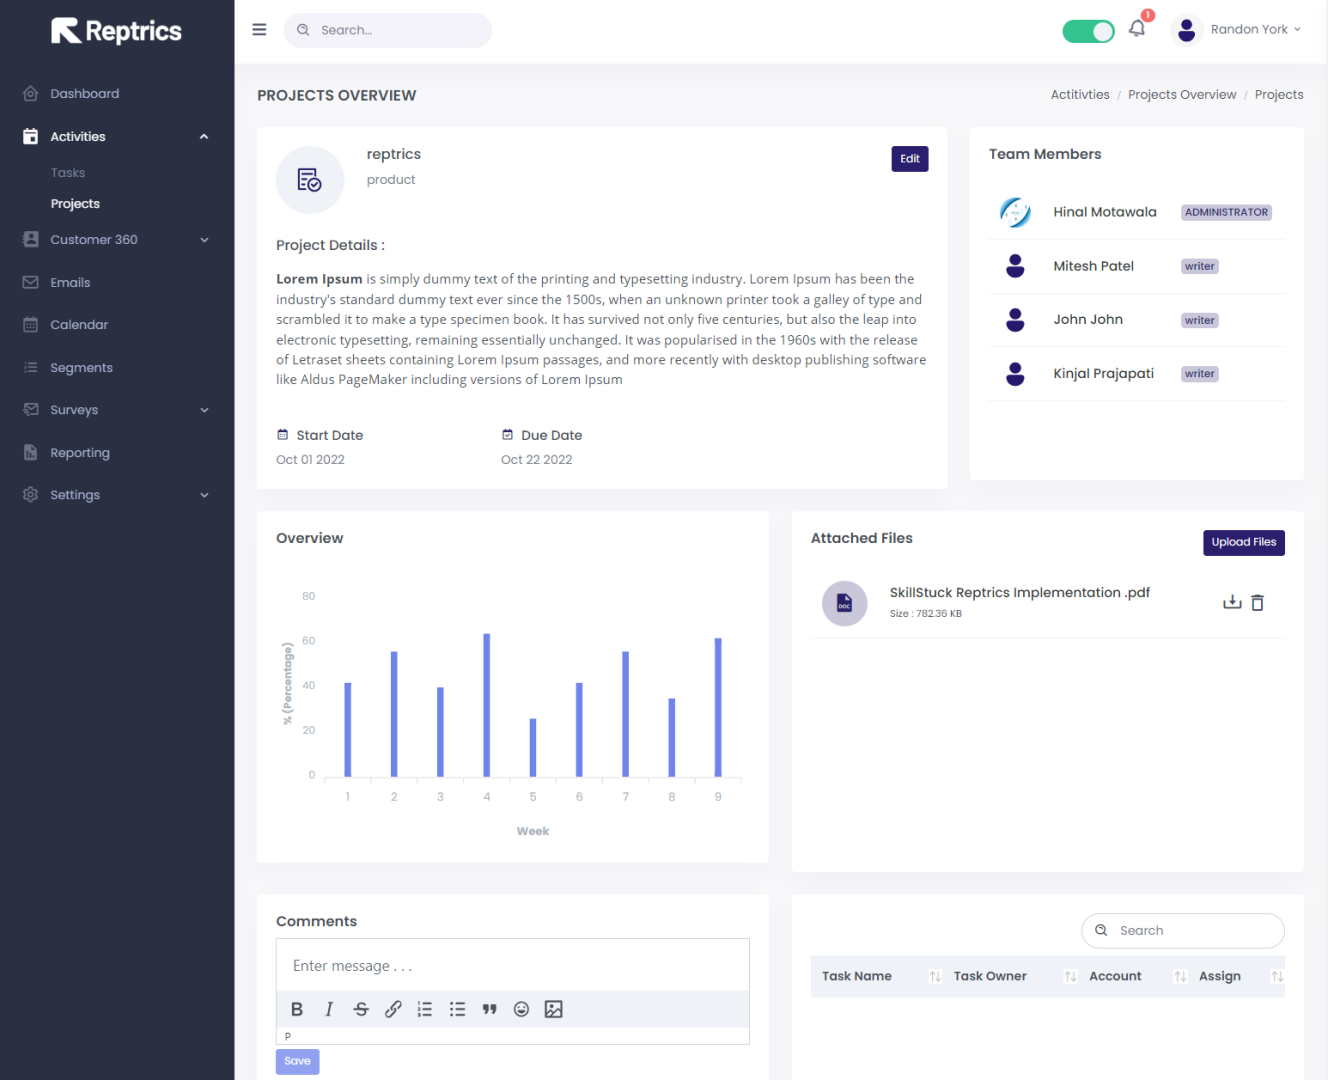Follow the Projects Overview breadcrumb link

tap(1182, 95)
